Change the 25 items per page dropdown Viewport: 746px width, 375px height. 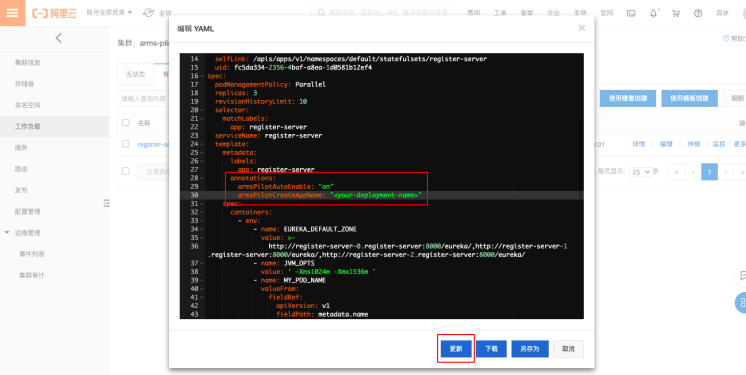pos(640,172)
